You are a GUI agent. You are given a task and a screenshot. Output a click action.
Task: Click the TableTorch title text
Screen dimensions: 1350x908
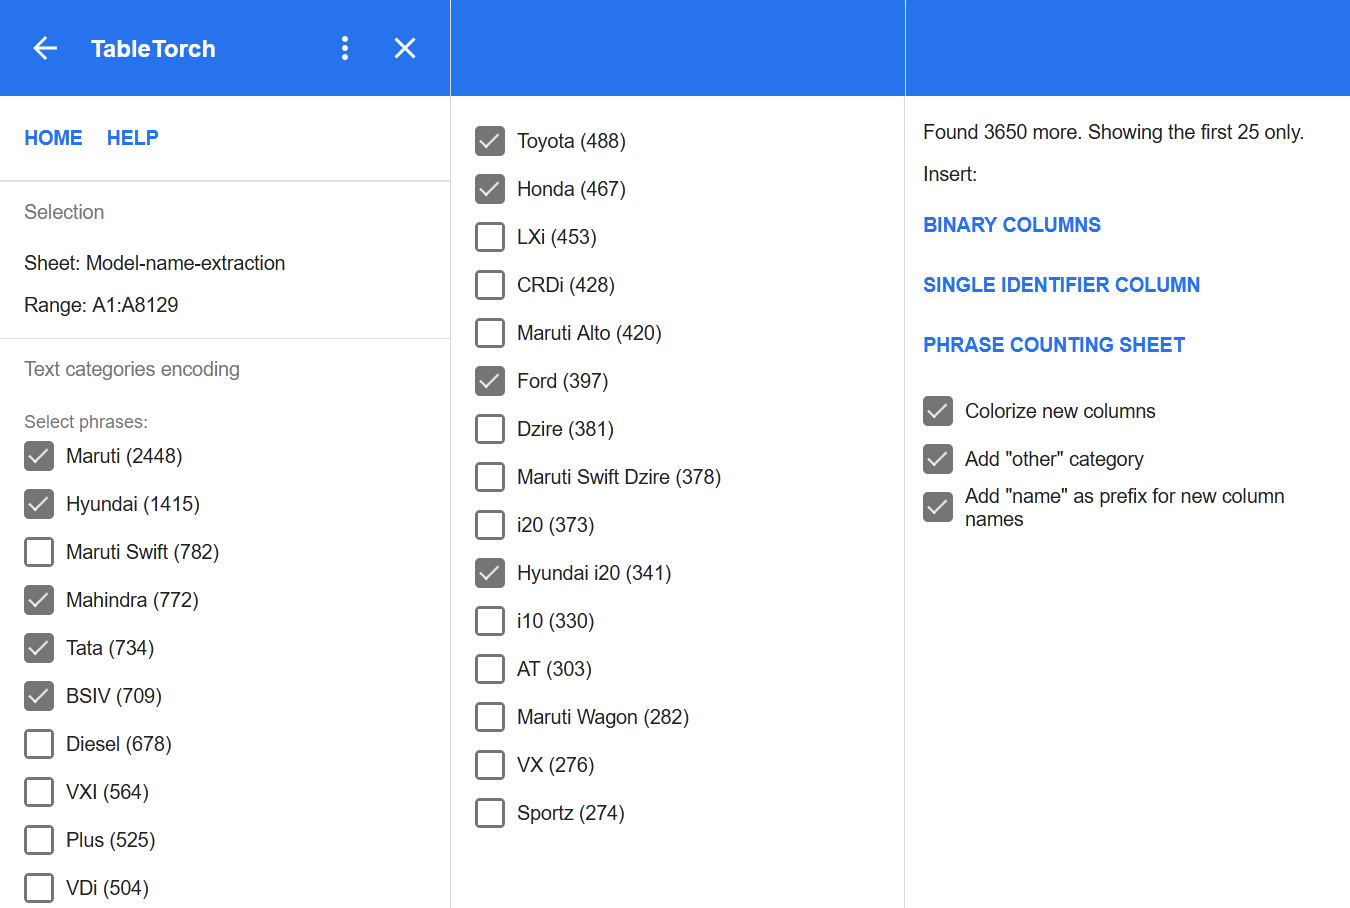[153, 49]
